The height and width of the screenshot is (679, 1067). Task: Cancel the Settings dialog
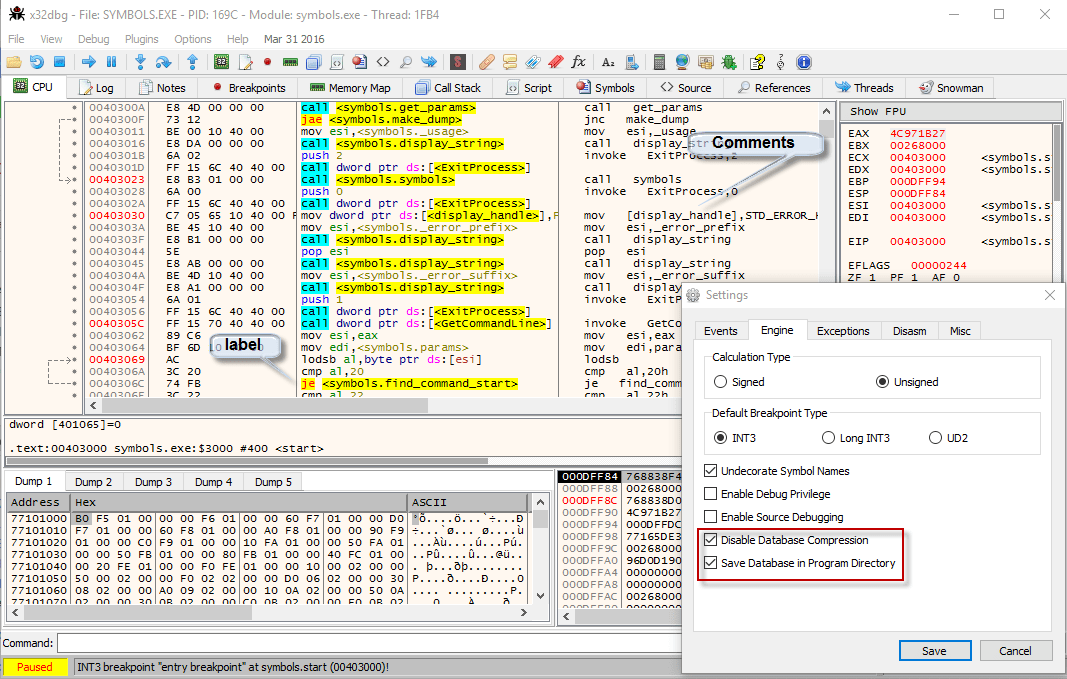(x=1015, y=651)
